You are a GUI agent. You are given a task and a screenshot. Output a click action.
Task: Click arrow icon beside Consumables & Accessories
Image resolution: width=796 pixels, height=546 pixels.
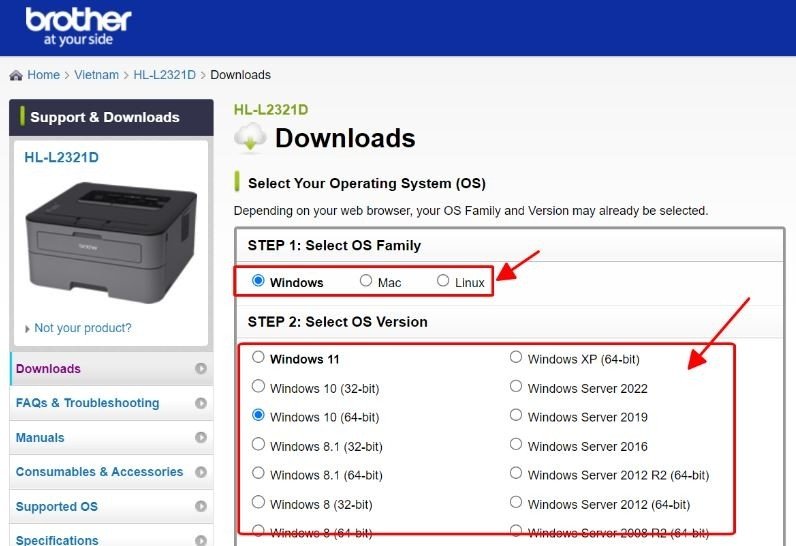[201, 472]
